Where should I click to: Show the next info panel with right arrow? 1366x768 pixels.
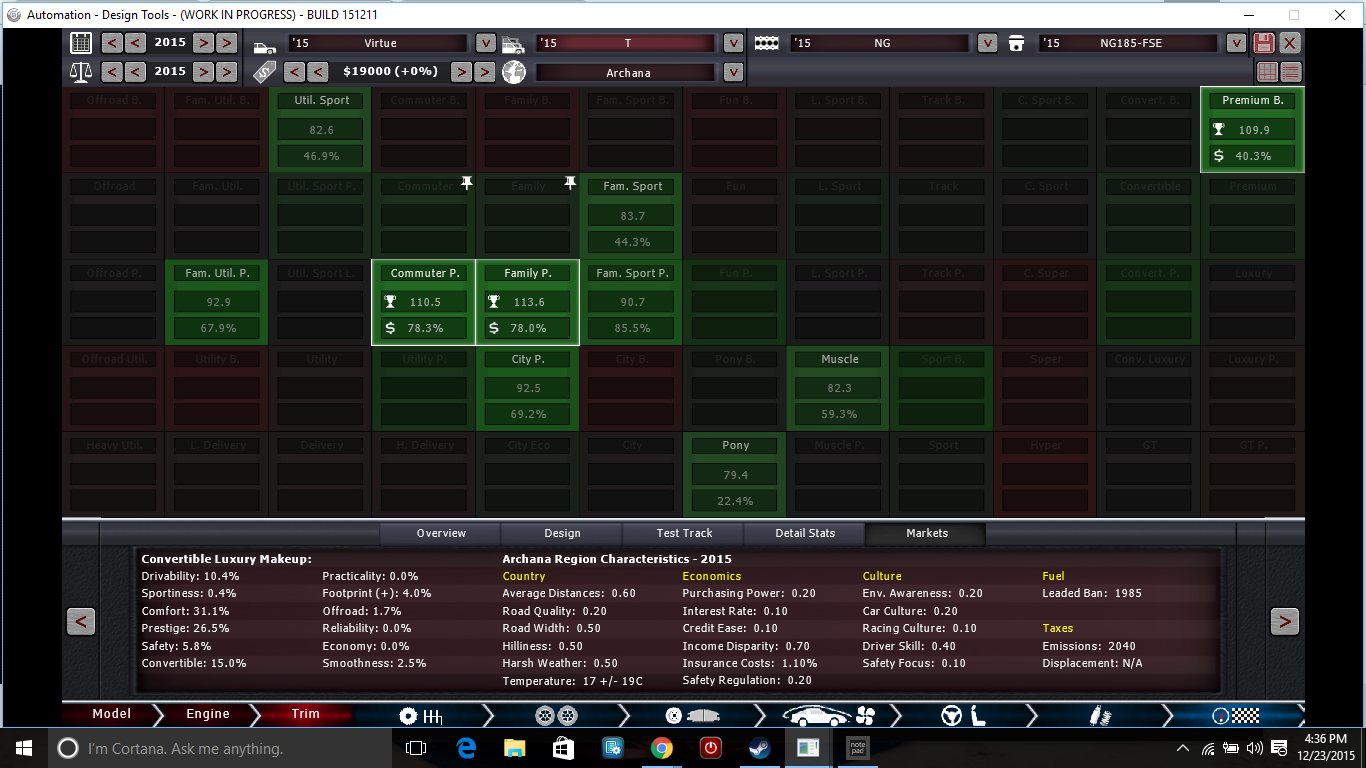(1285, 621)
